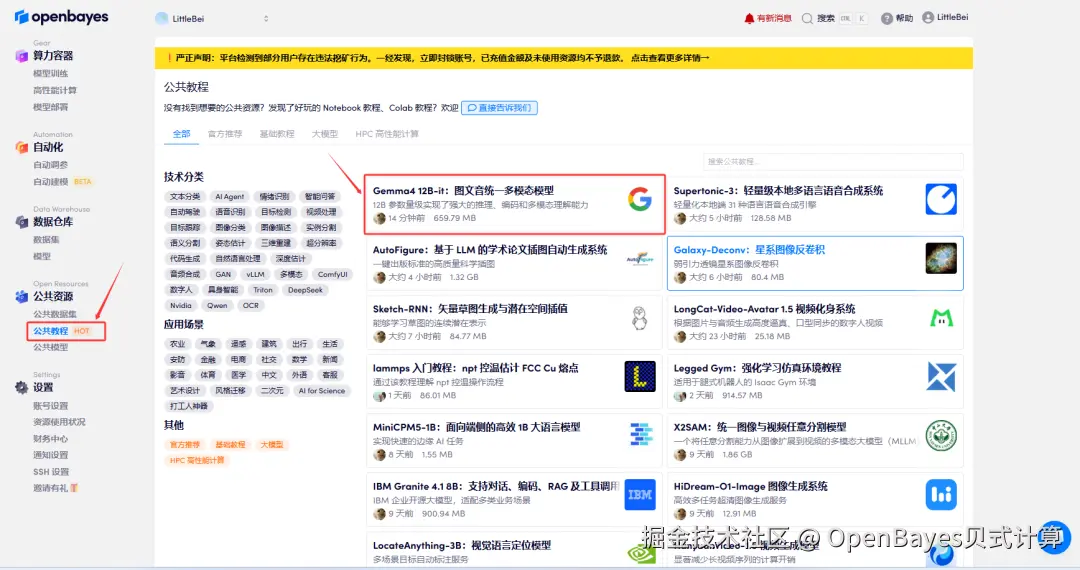Screen dimensions: 1080x570
Task: Open 账号设置 in the sidebar
Action: click(x=51, y=406)
